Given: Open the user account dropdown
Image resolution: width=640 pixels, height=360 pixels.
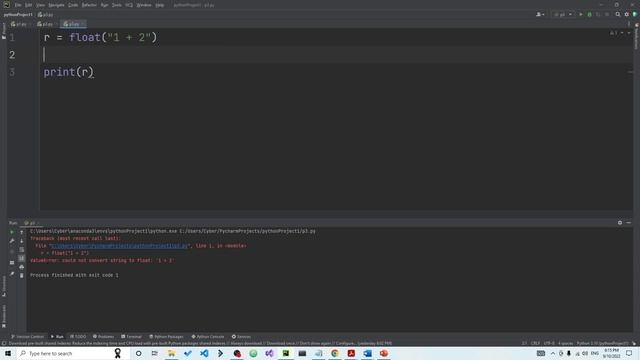Looking at the screenshot, I should tap(540, 14).
